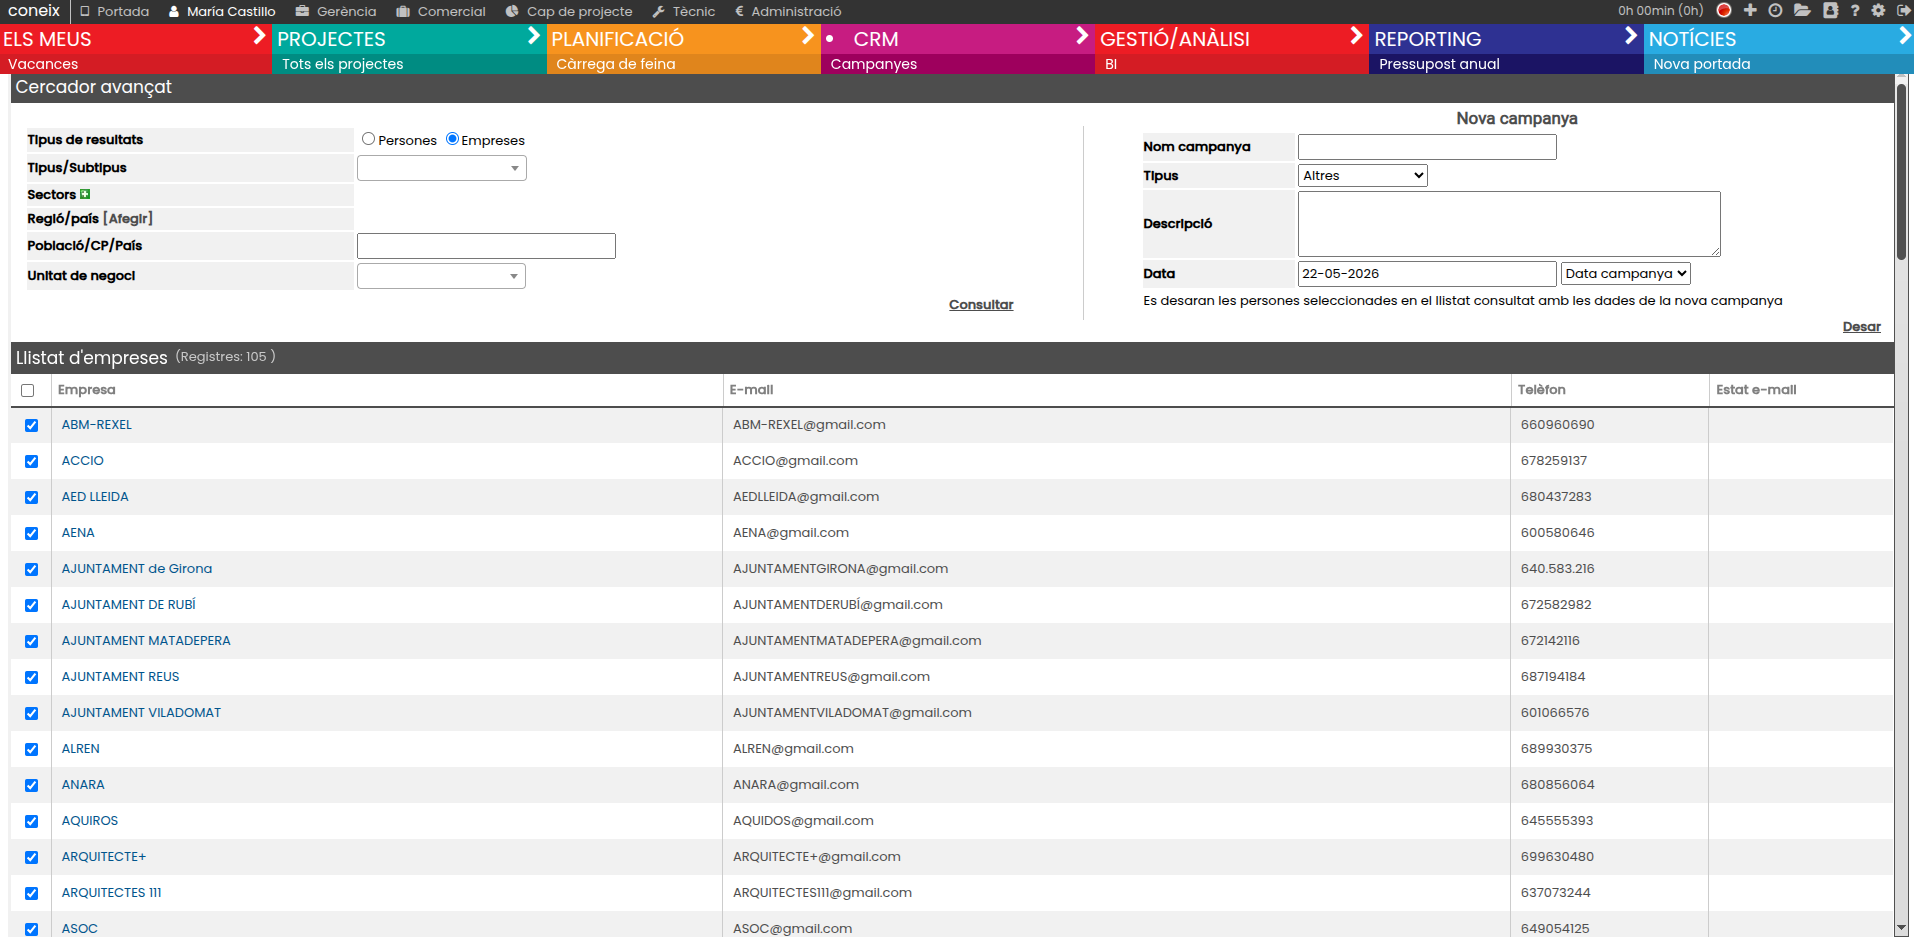Click the Població/CP/País input field

[x=486, y=246]
